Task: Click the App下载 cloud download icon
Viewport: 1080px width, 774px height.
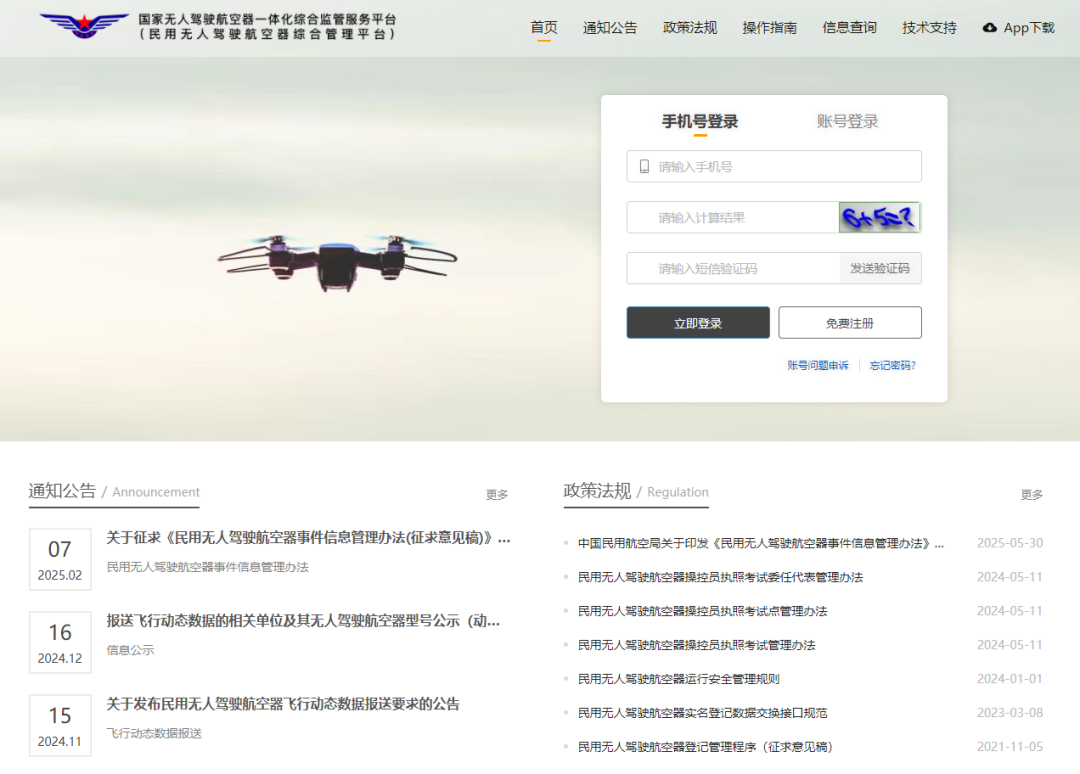Action: point(990,28)
